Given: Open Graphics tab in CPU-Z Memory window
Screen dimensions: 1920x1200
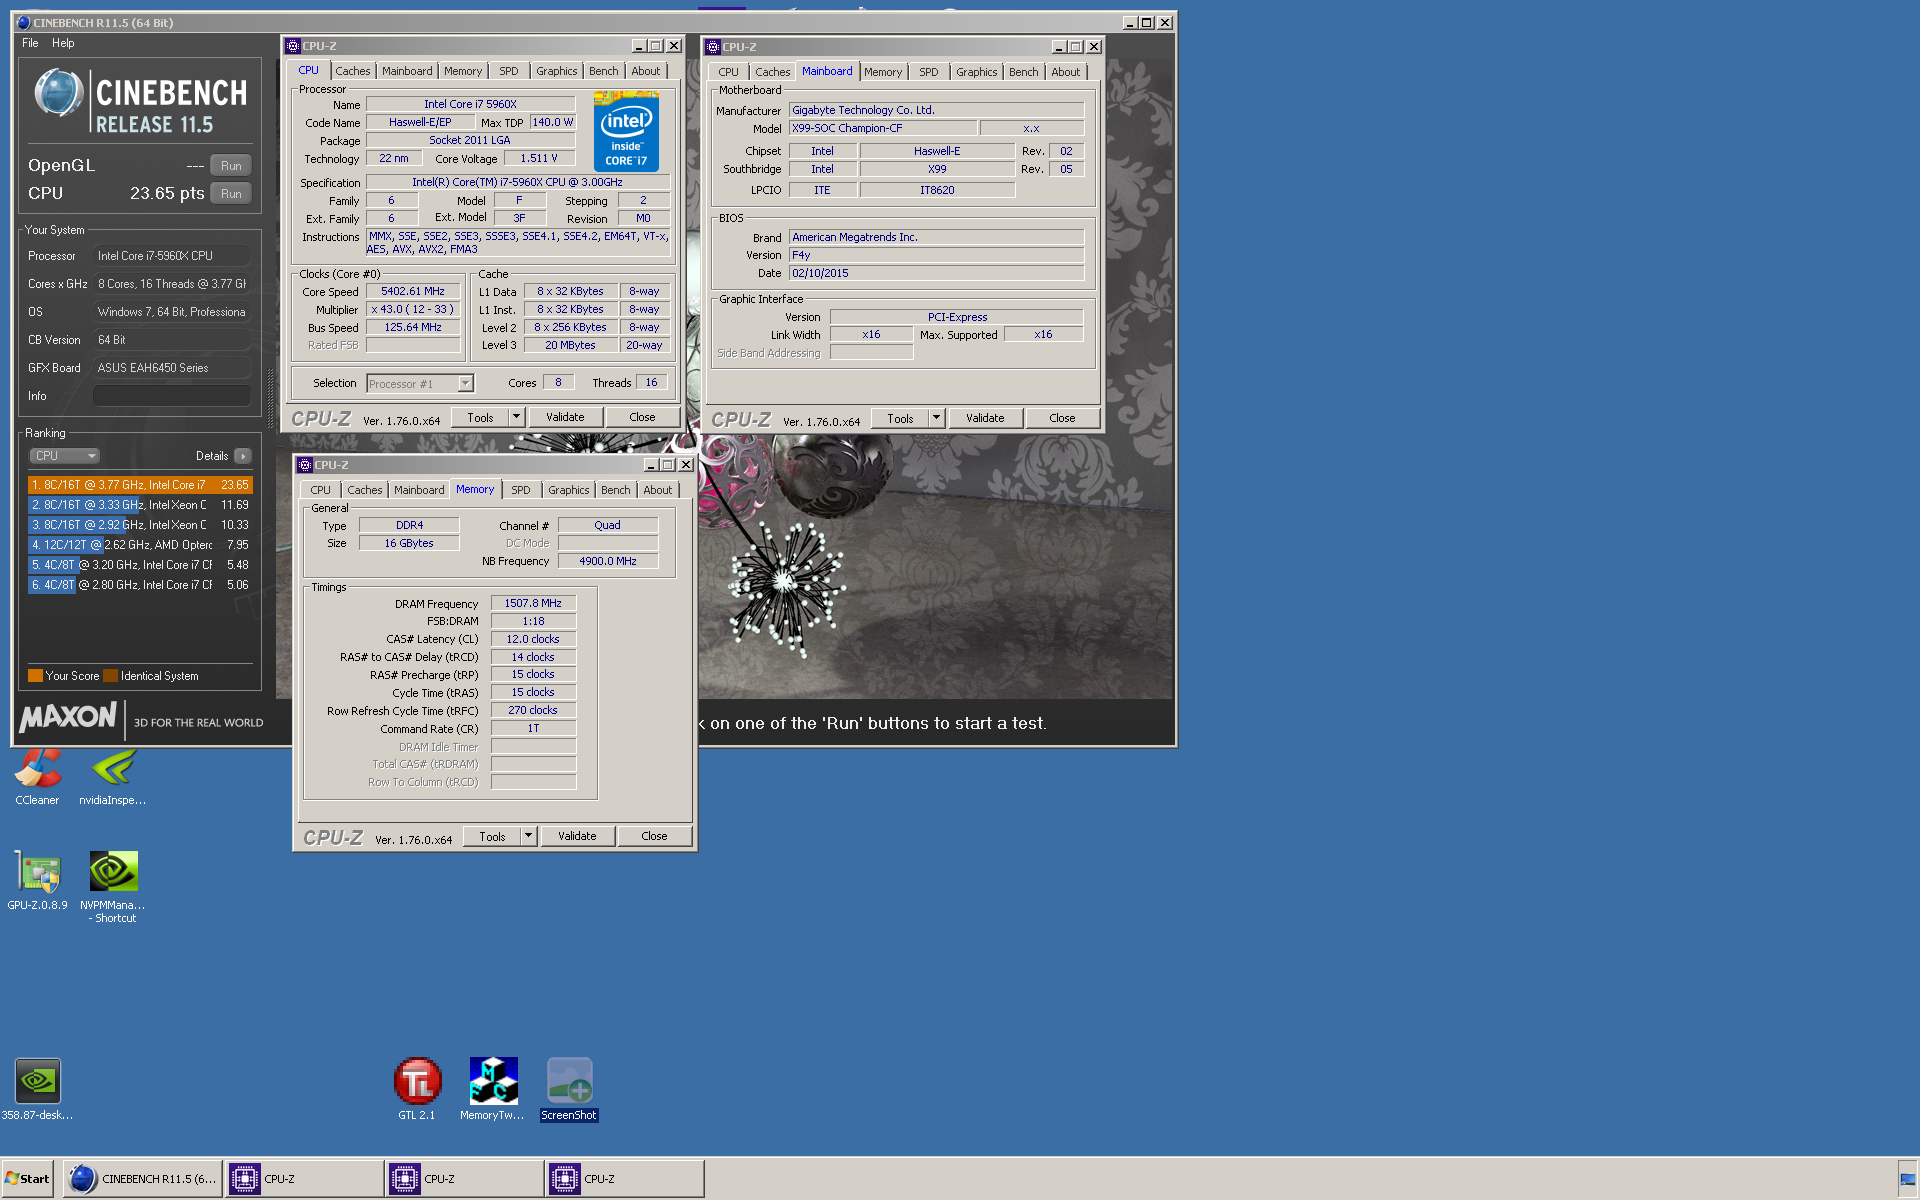Looking at the screenshot, I should click(x=569, y=490).
